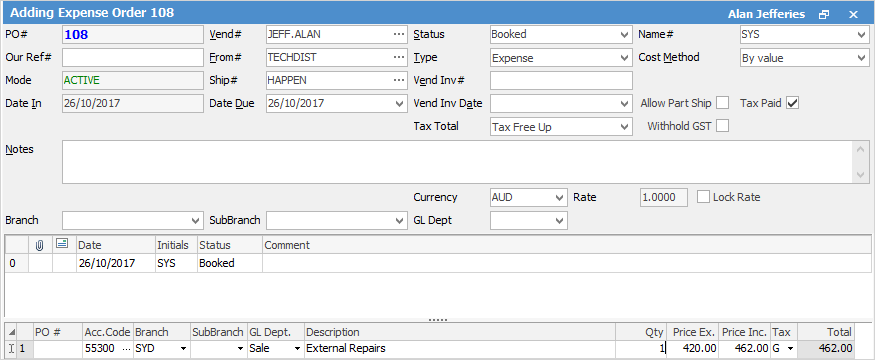This screenshot has height=360, width=875.
Task: Click the Description column header
Action: [460, 333]
